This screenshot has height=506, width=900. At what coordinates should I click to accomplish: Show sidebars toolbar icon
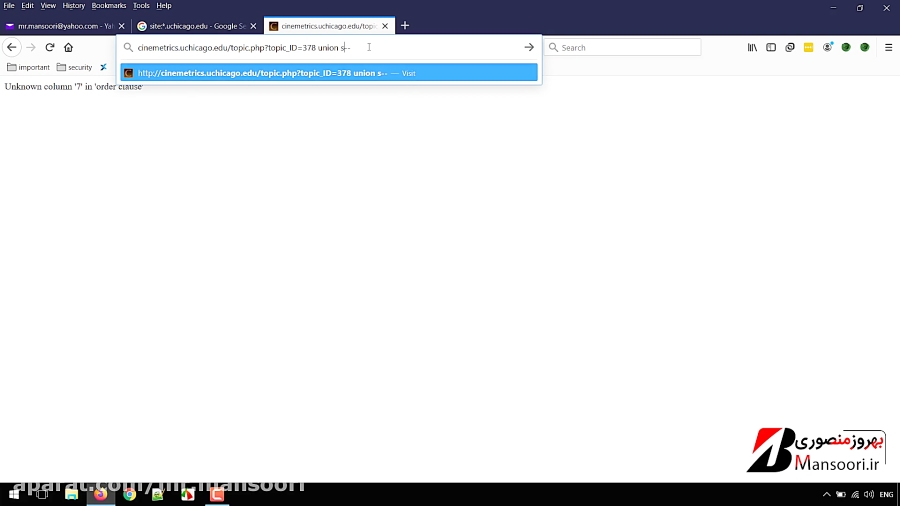tap(771, 48)
